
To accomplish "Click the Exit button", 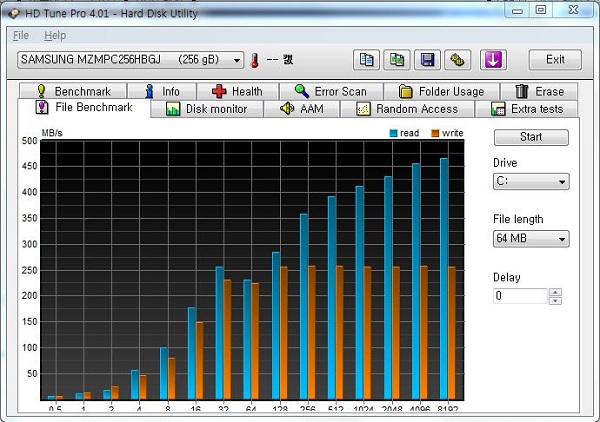I will pos(555,60).
